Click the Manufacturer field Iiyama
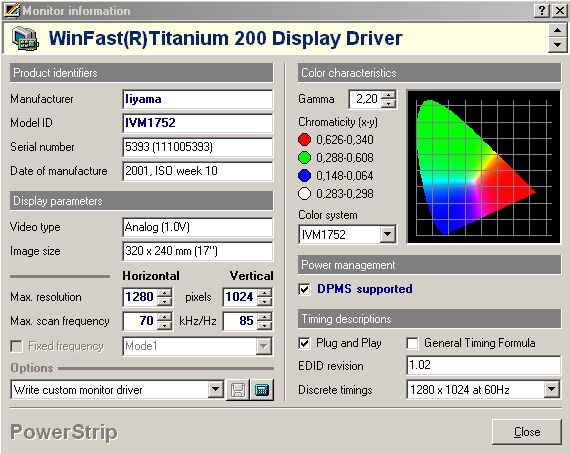Image resolution: width=570 pixels, height=454 pixels. tap(197, 99)
